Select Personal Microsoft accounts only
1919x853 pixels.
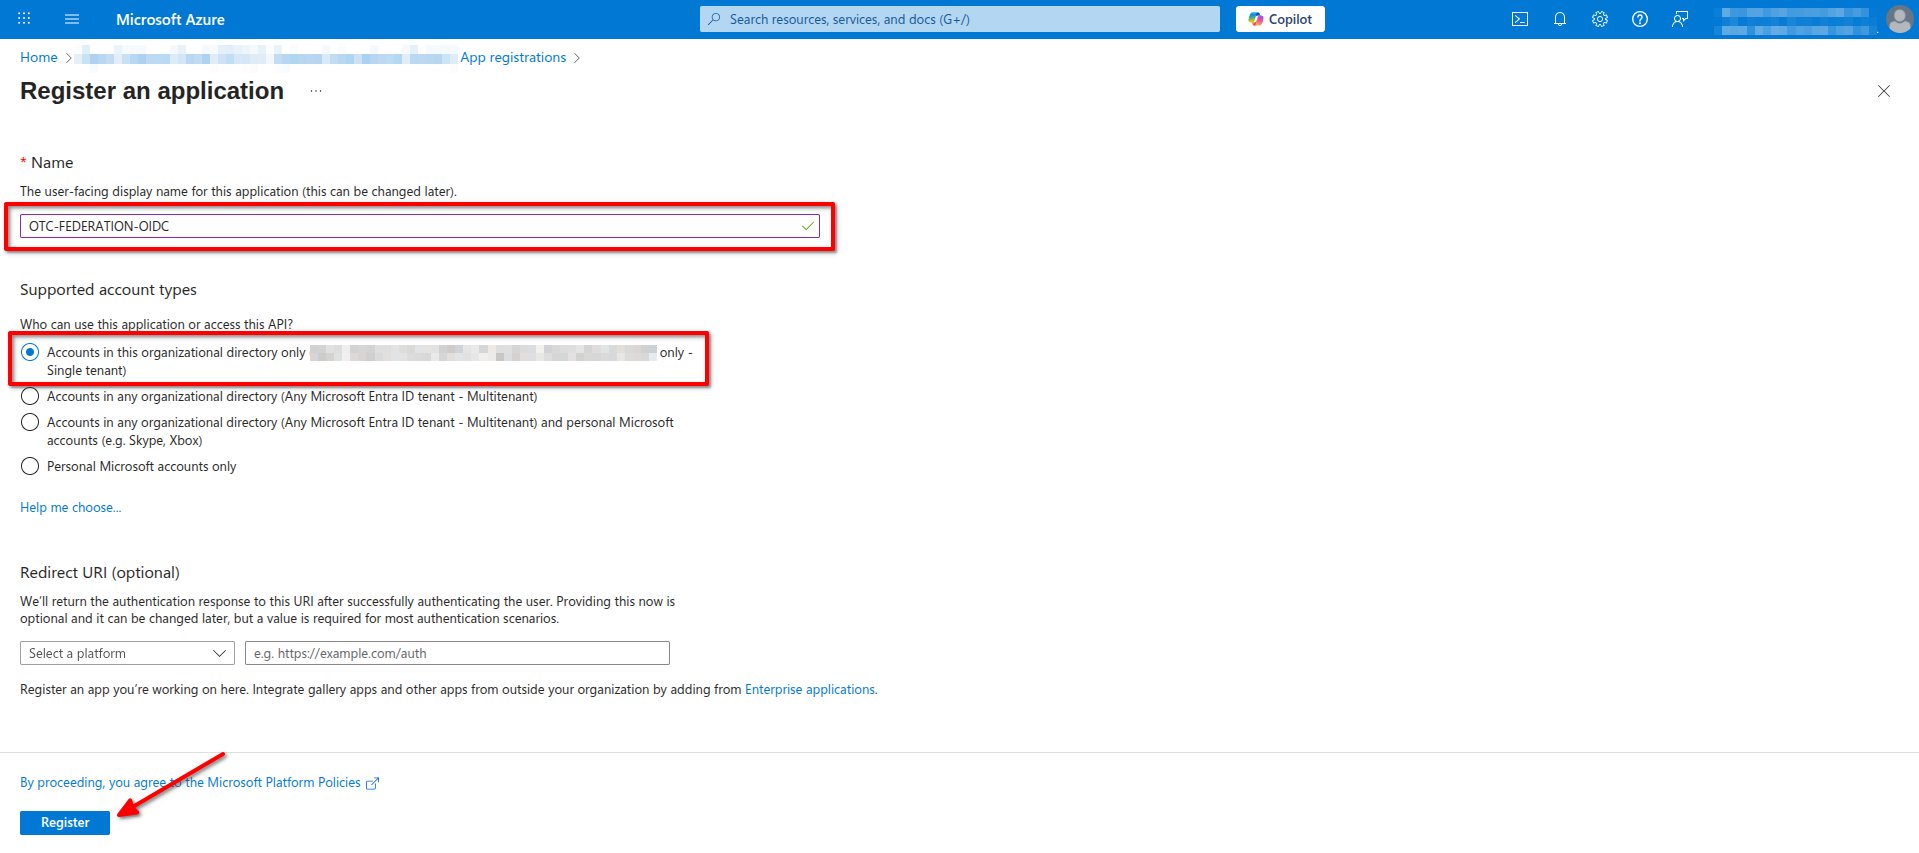click(x=30, y=467)
